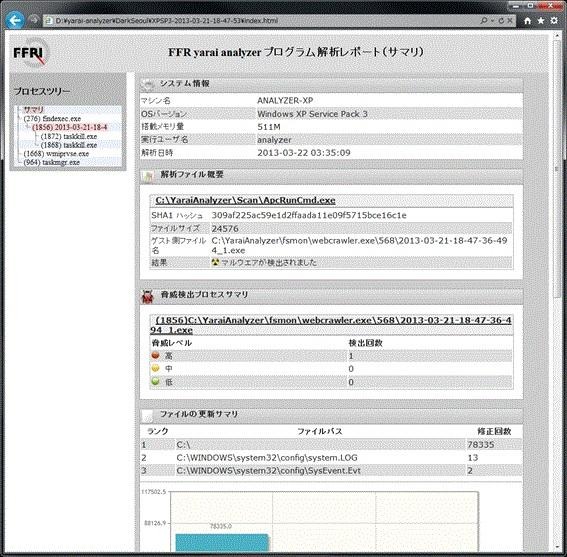Click the user name analyzer value
567x557 pixels.
(x=274, y=140)
